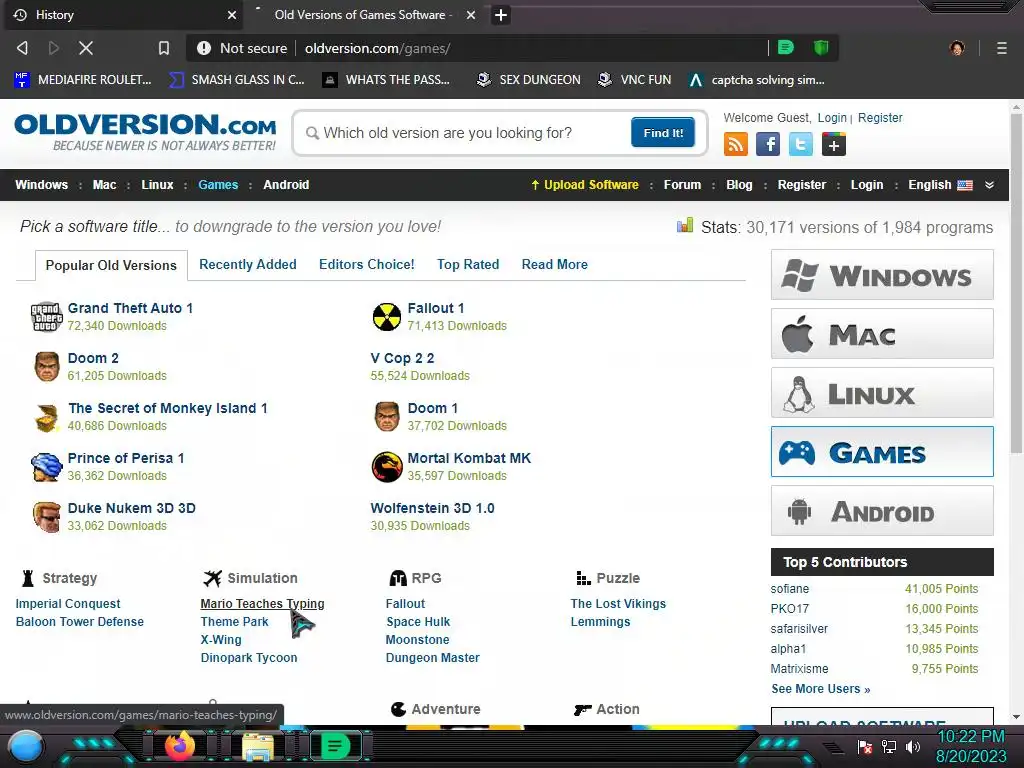
Task: Open the Forum link
Action: (682, 185)
